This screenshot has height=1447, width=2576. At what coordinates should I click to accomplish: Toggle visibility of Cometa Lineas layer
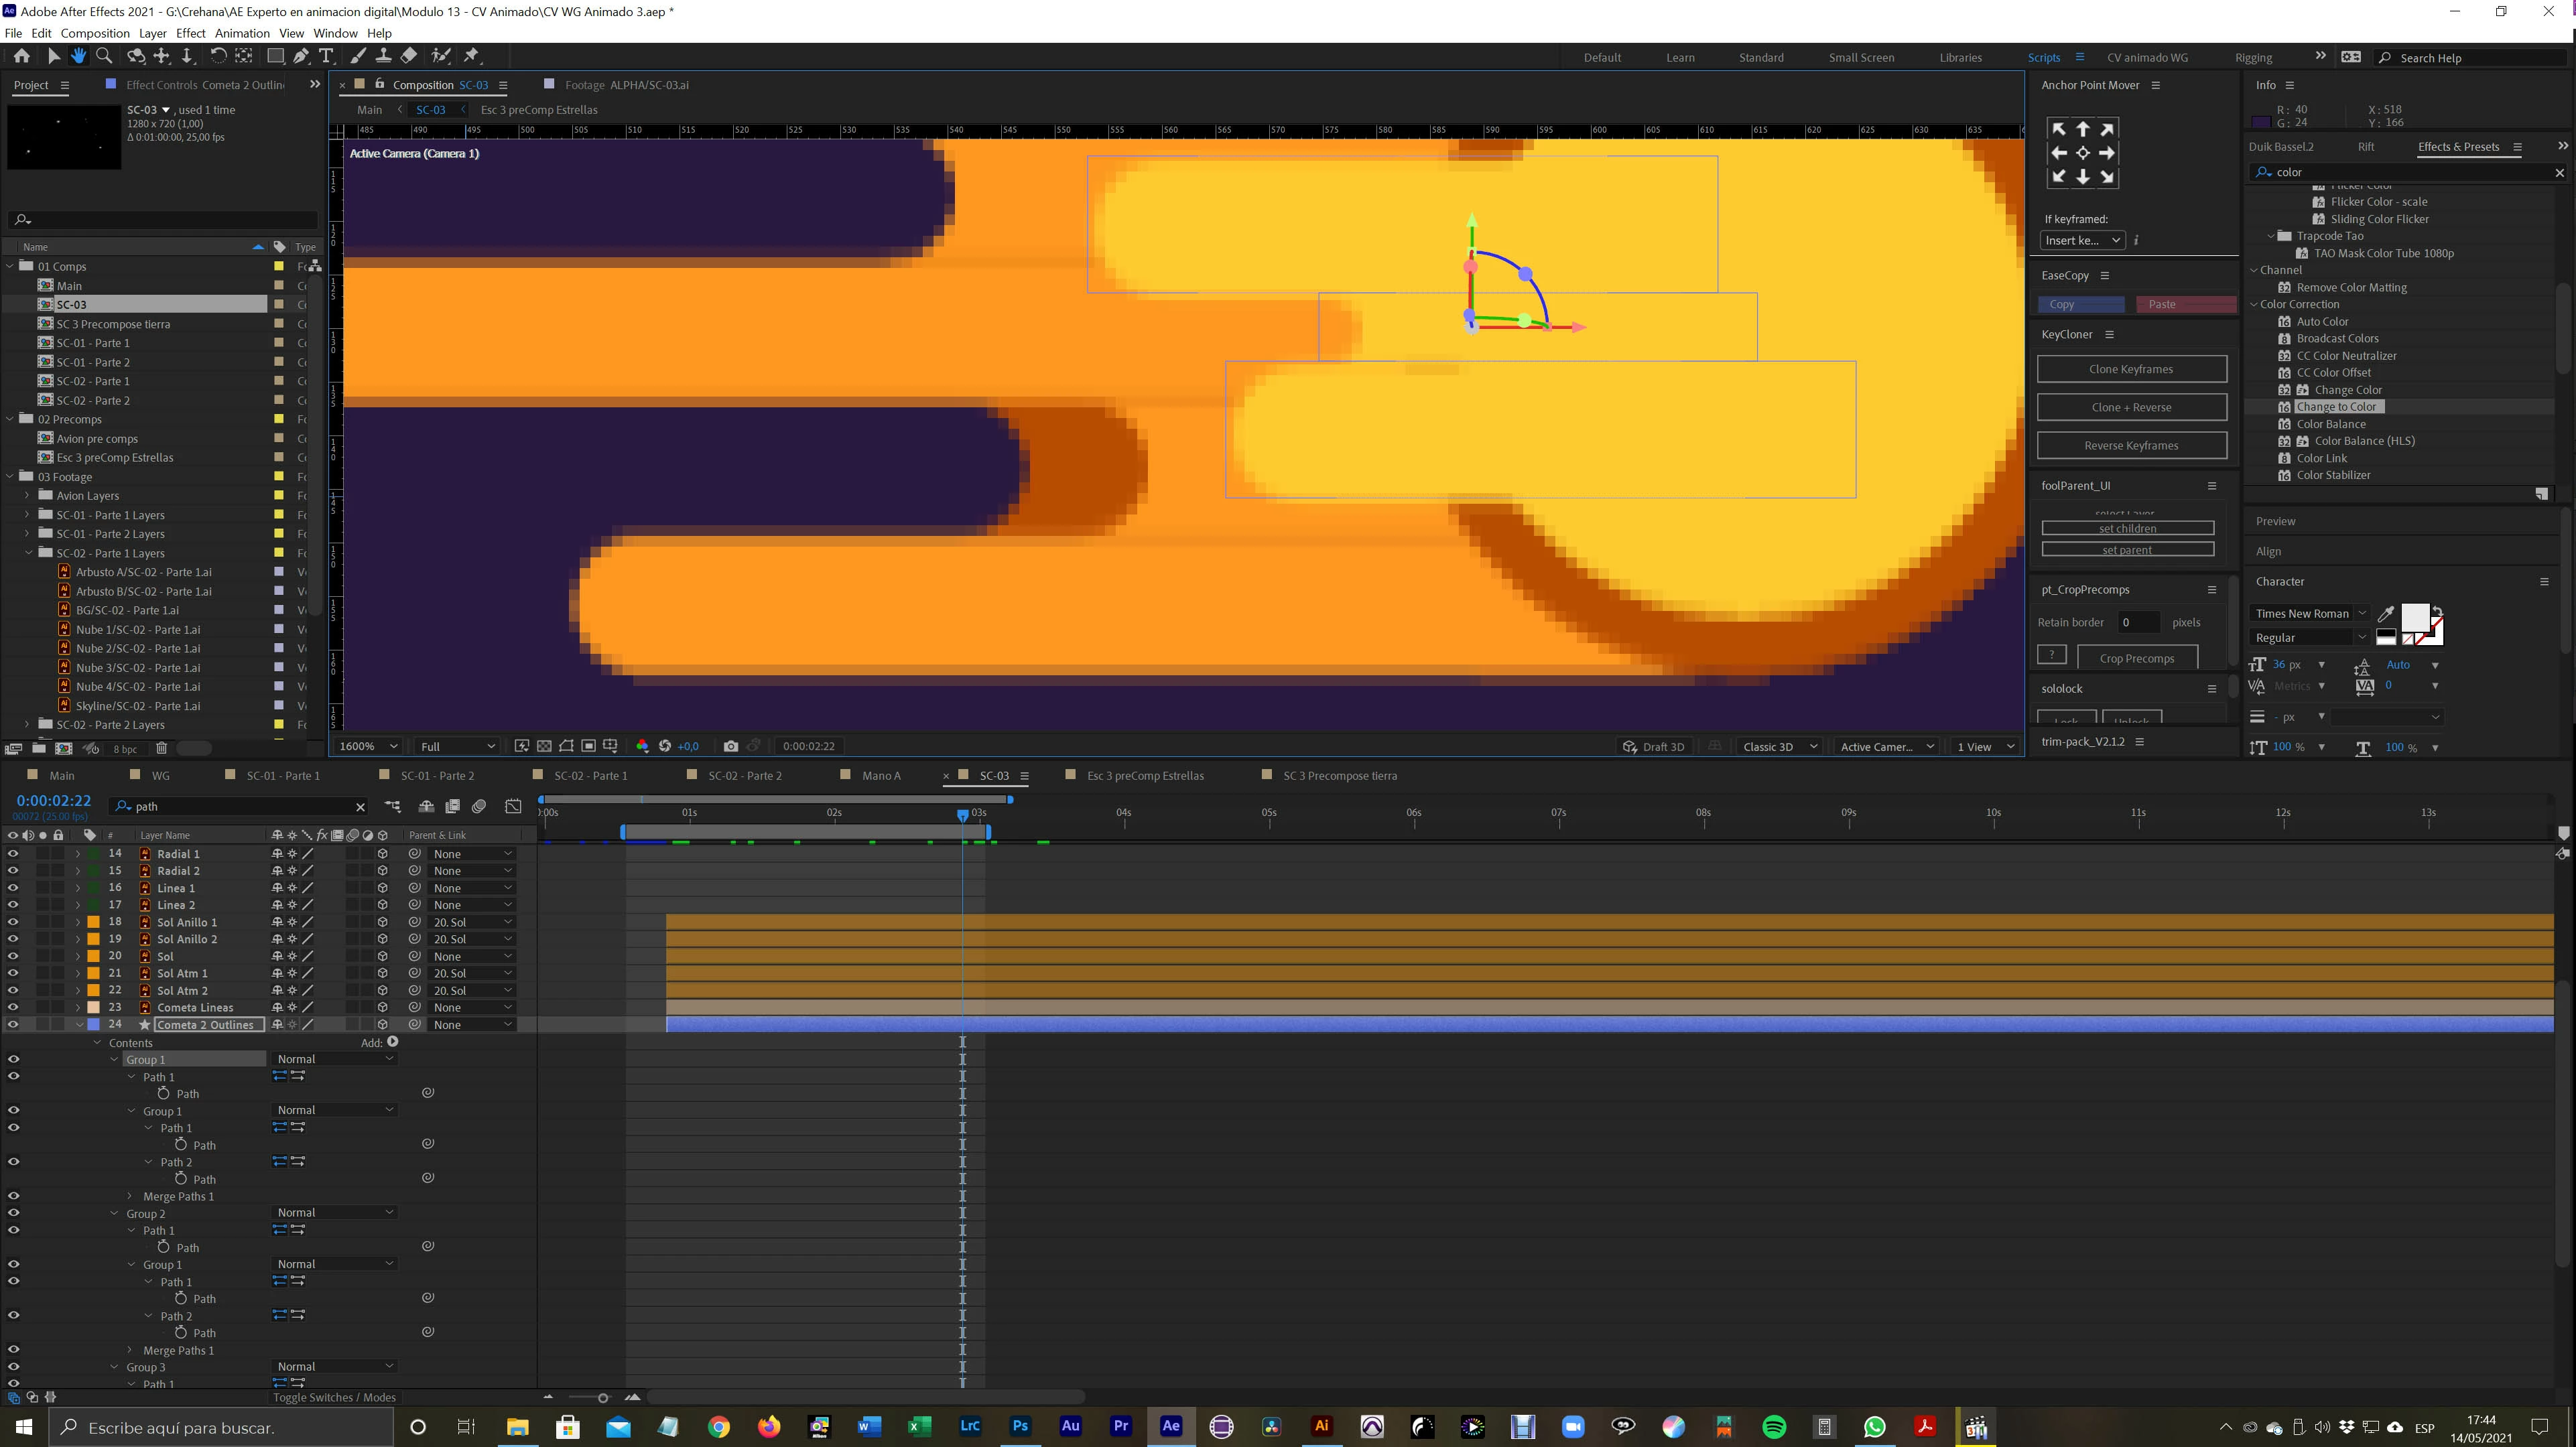tap(13, 1007)
